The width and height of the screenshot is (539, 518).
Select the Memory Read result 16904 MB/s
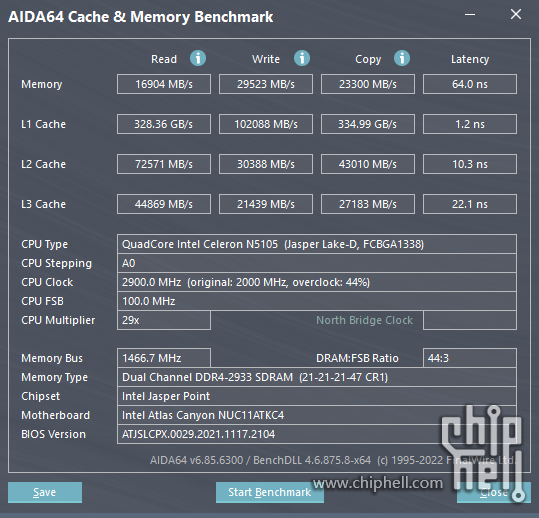click(x=164, y=84)
